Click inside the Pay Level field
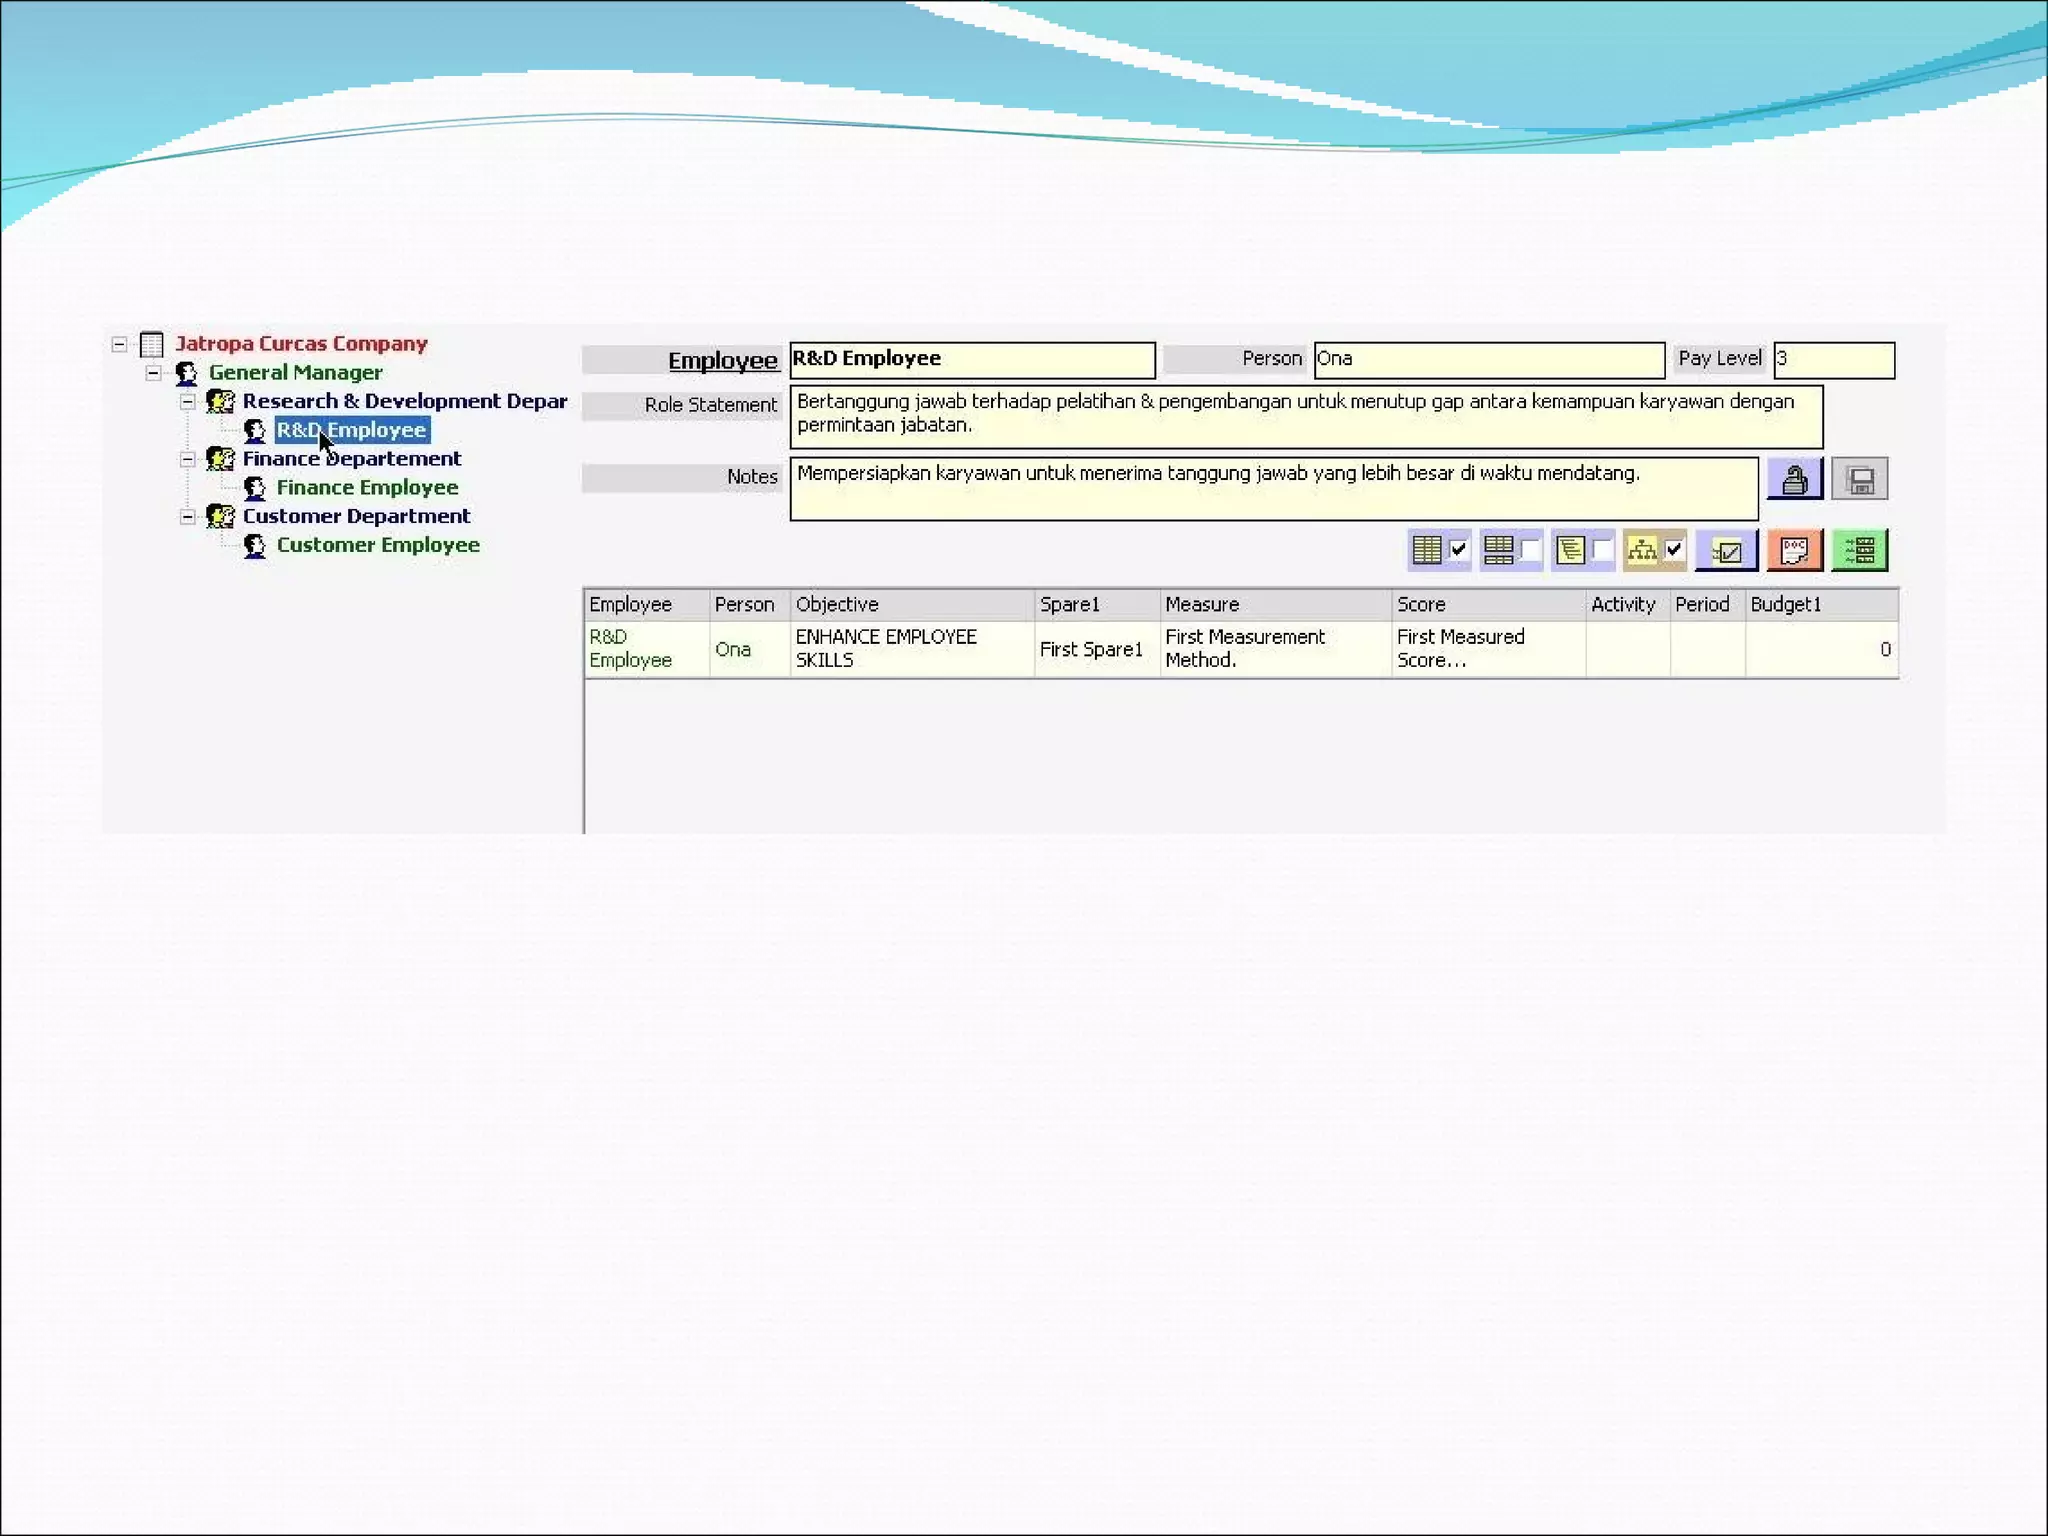The width and height of the screenshot is (2048, 1536). tap(1833, 360)
